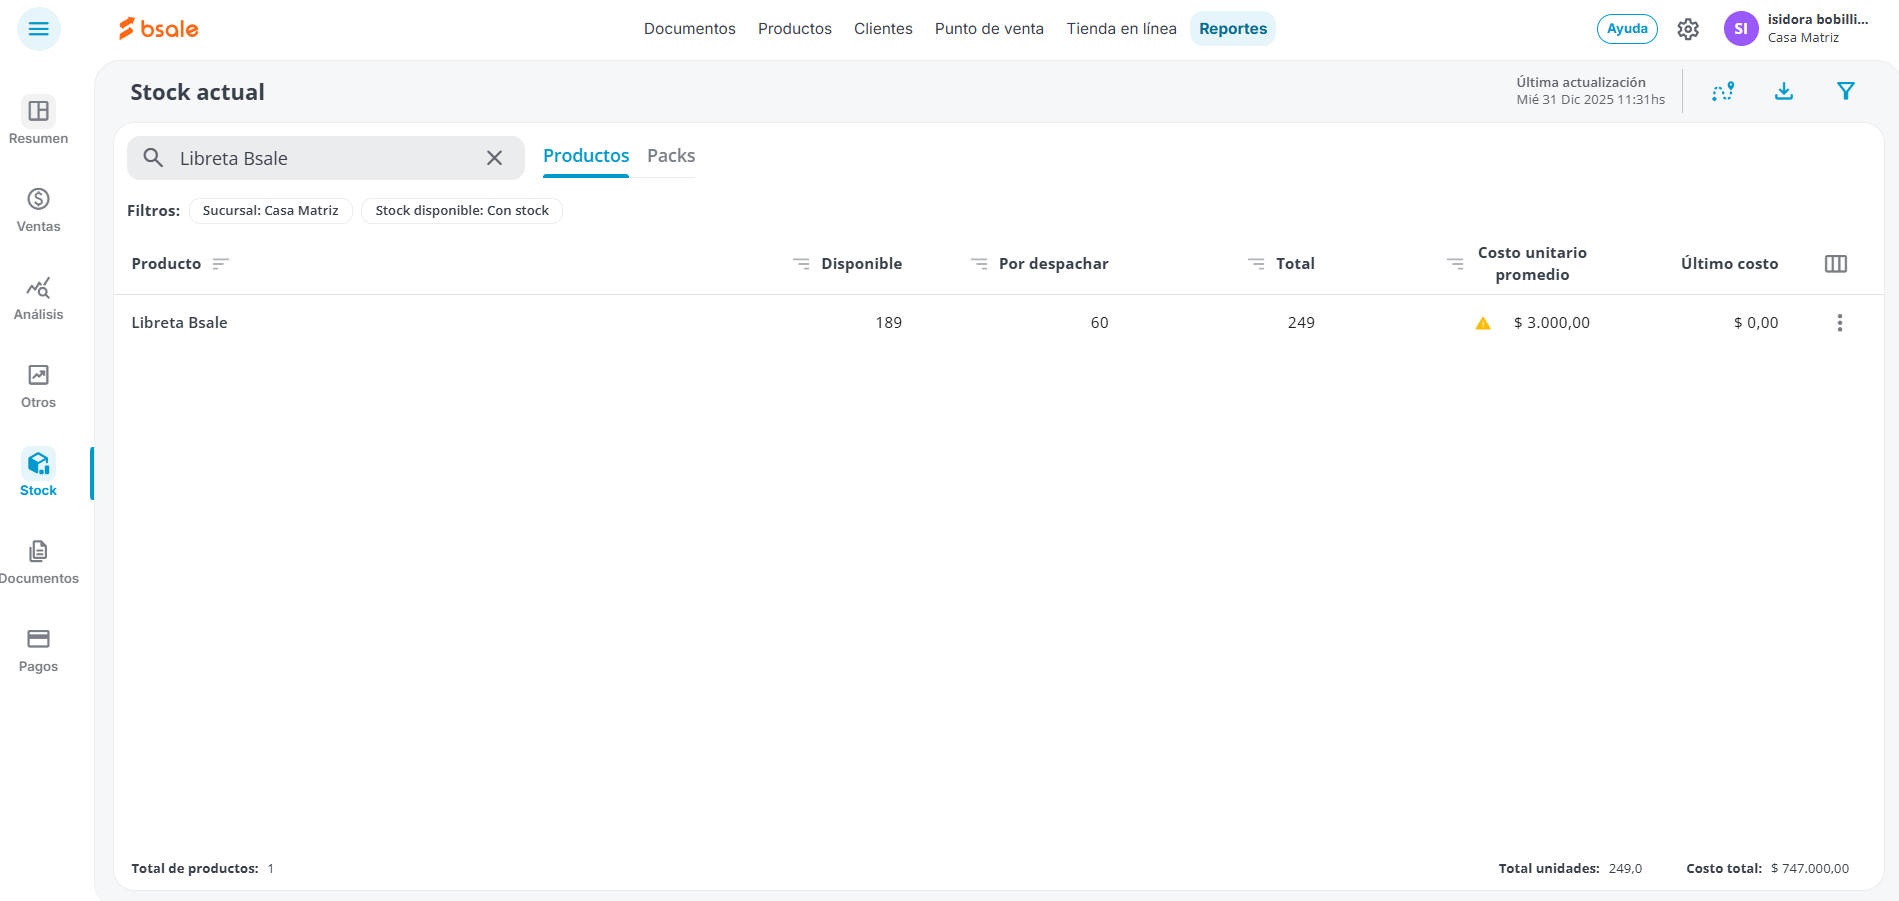Open the isidora bobilli account name
This screenshot has height=901, width=1899.
coord(1817,20)
